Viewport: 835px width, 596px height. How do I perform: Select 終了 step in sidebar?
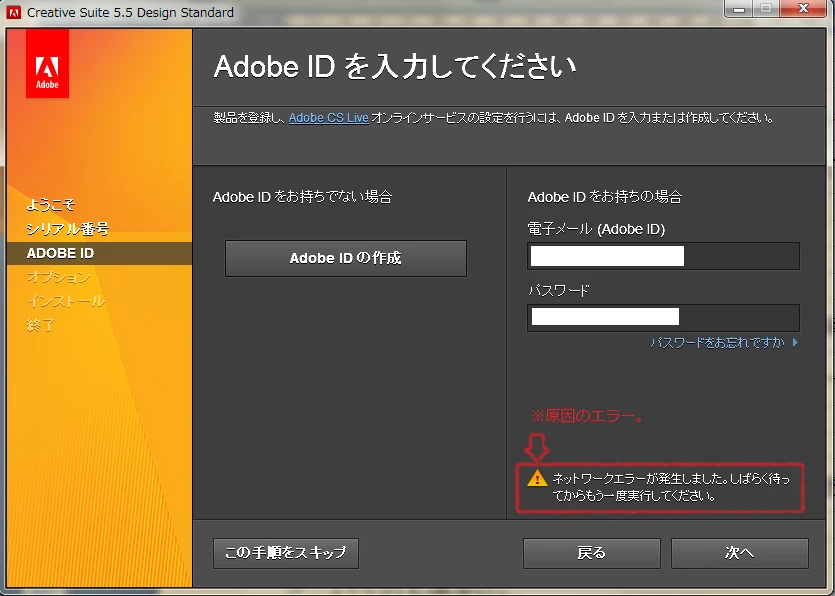[x=40, y=325]
